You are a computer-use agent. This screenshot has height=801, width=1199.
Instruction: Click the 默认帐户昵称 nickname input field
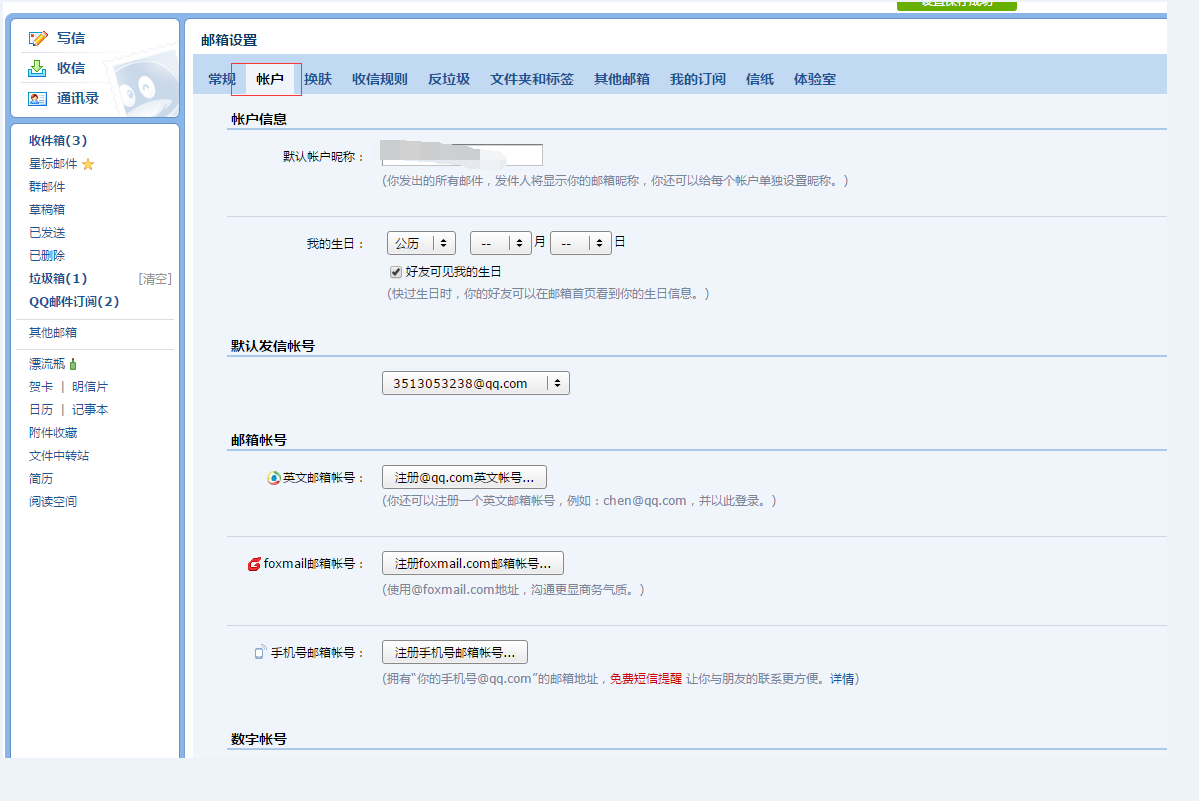(x=462, y=155)
